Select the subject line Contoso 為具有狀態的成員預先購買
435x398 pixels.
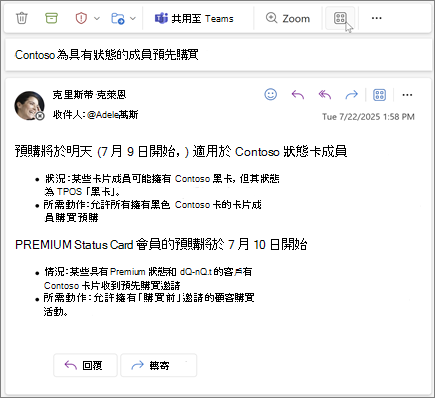coord(107,55)
